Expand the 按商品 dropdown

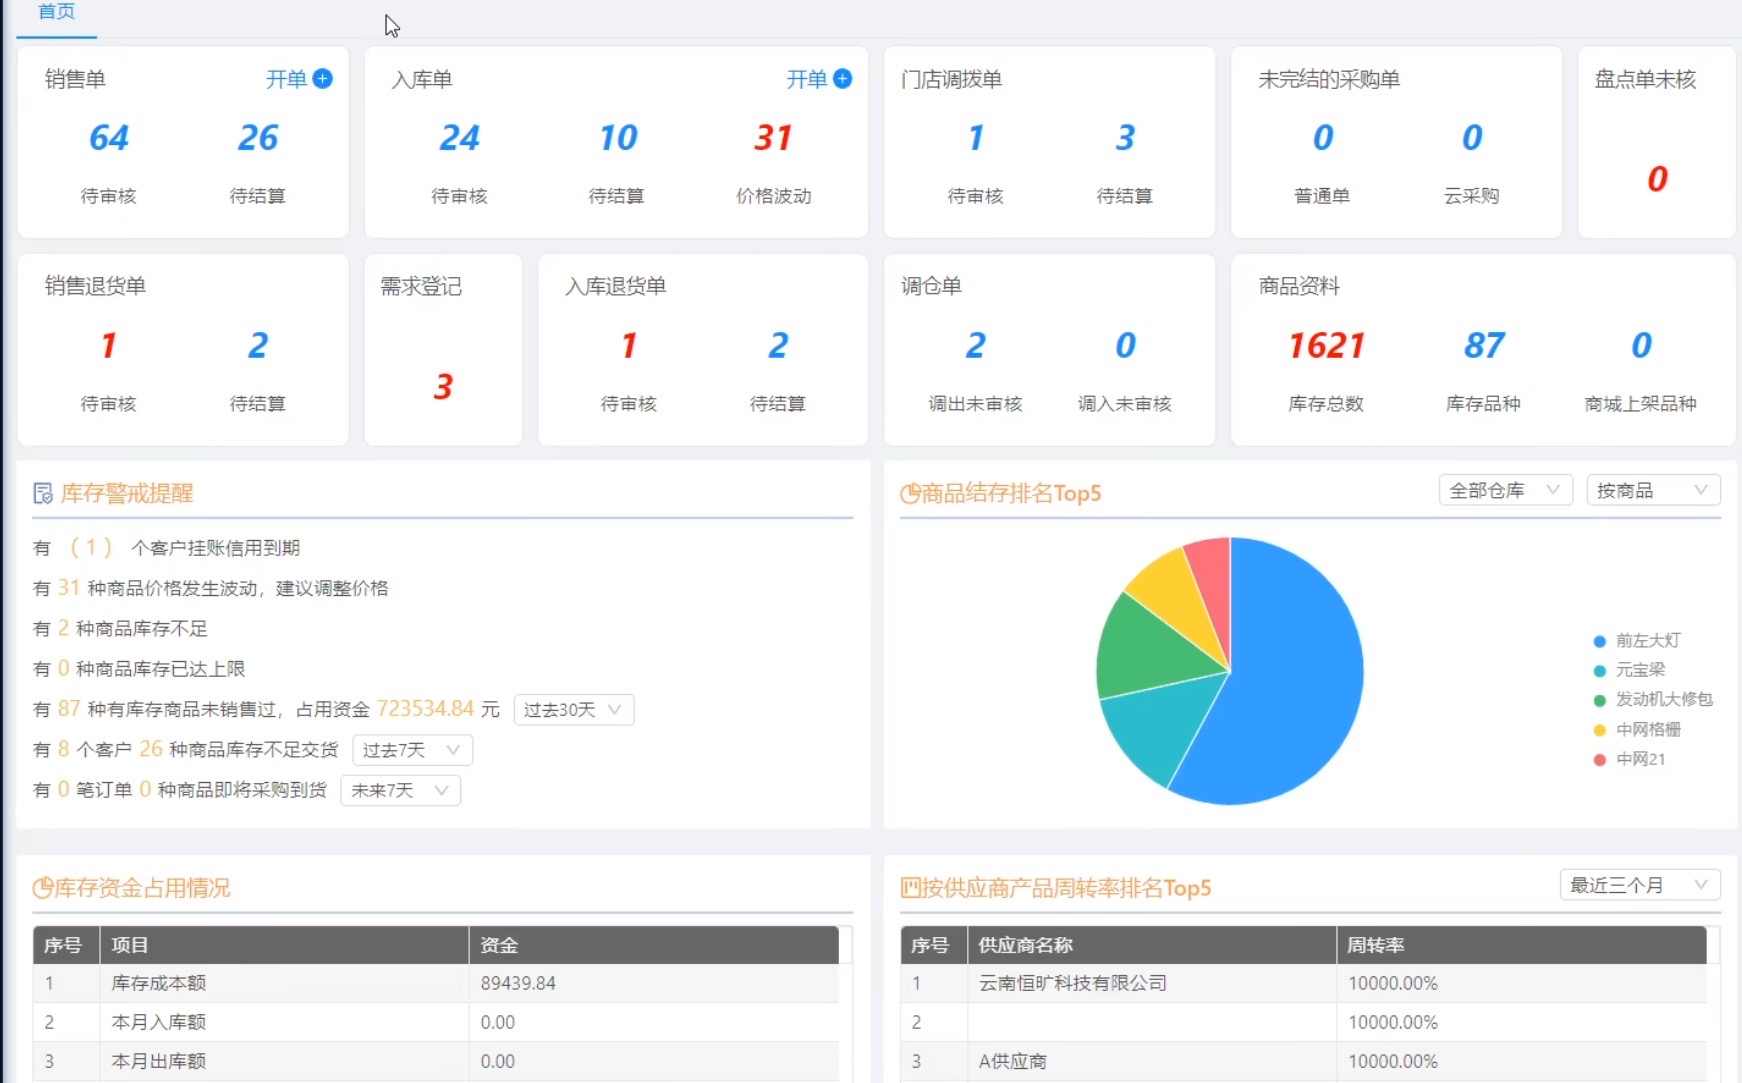[x=1653, y=490]
